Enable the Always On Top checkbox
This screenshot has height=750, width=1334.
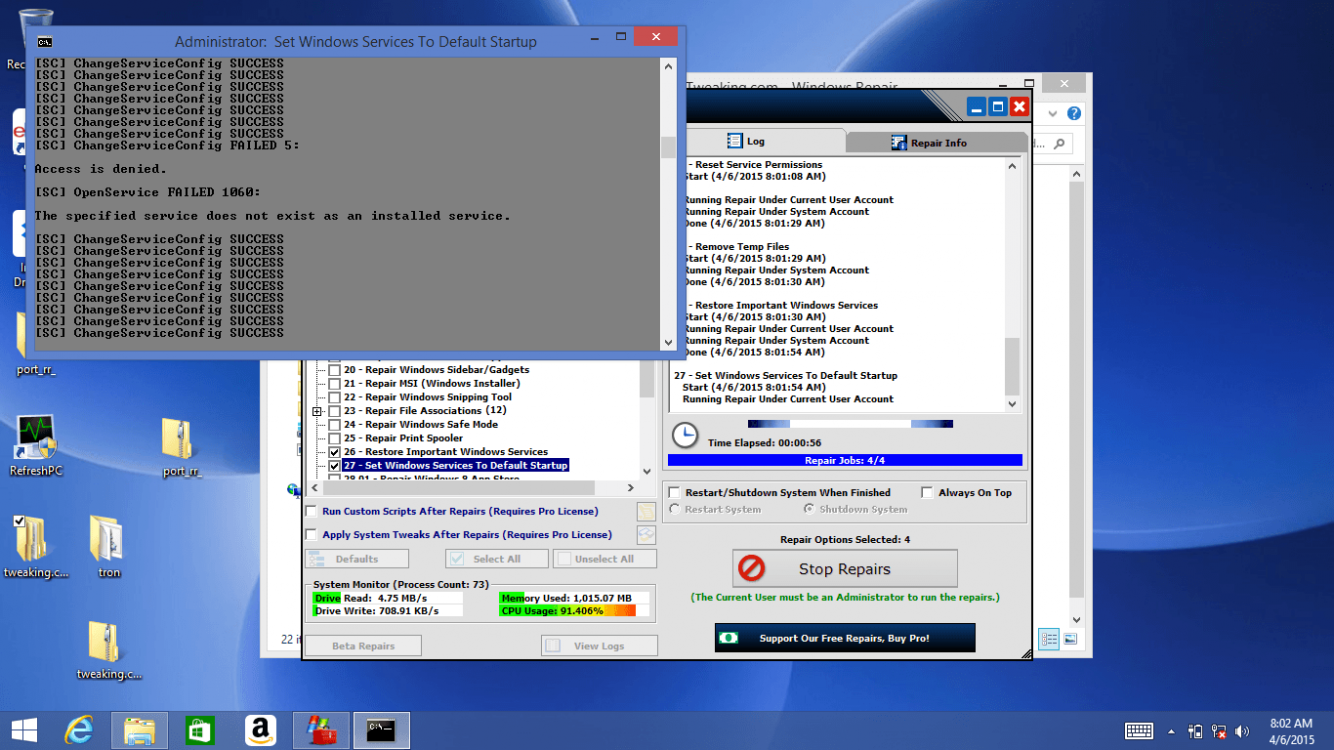pyautogui.click(x=927, y=493)
